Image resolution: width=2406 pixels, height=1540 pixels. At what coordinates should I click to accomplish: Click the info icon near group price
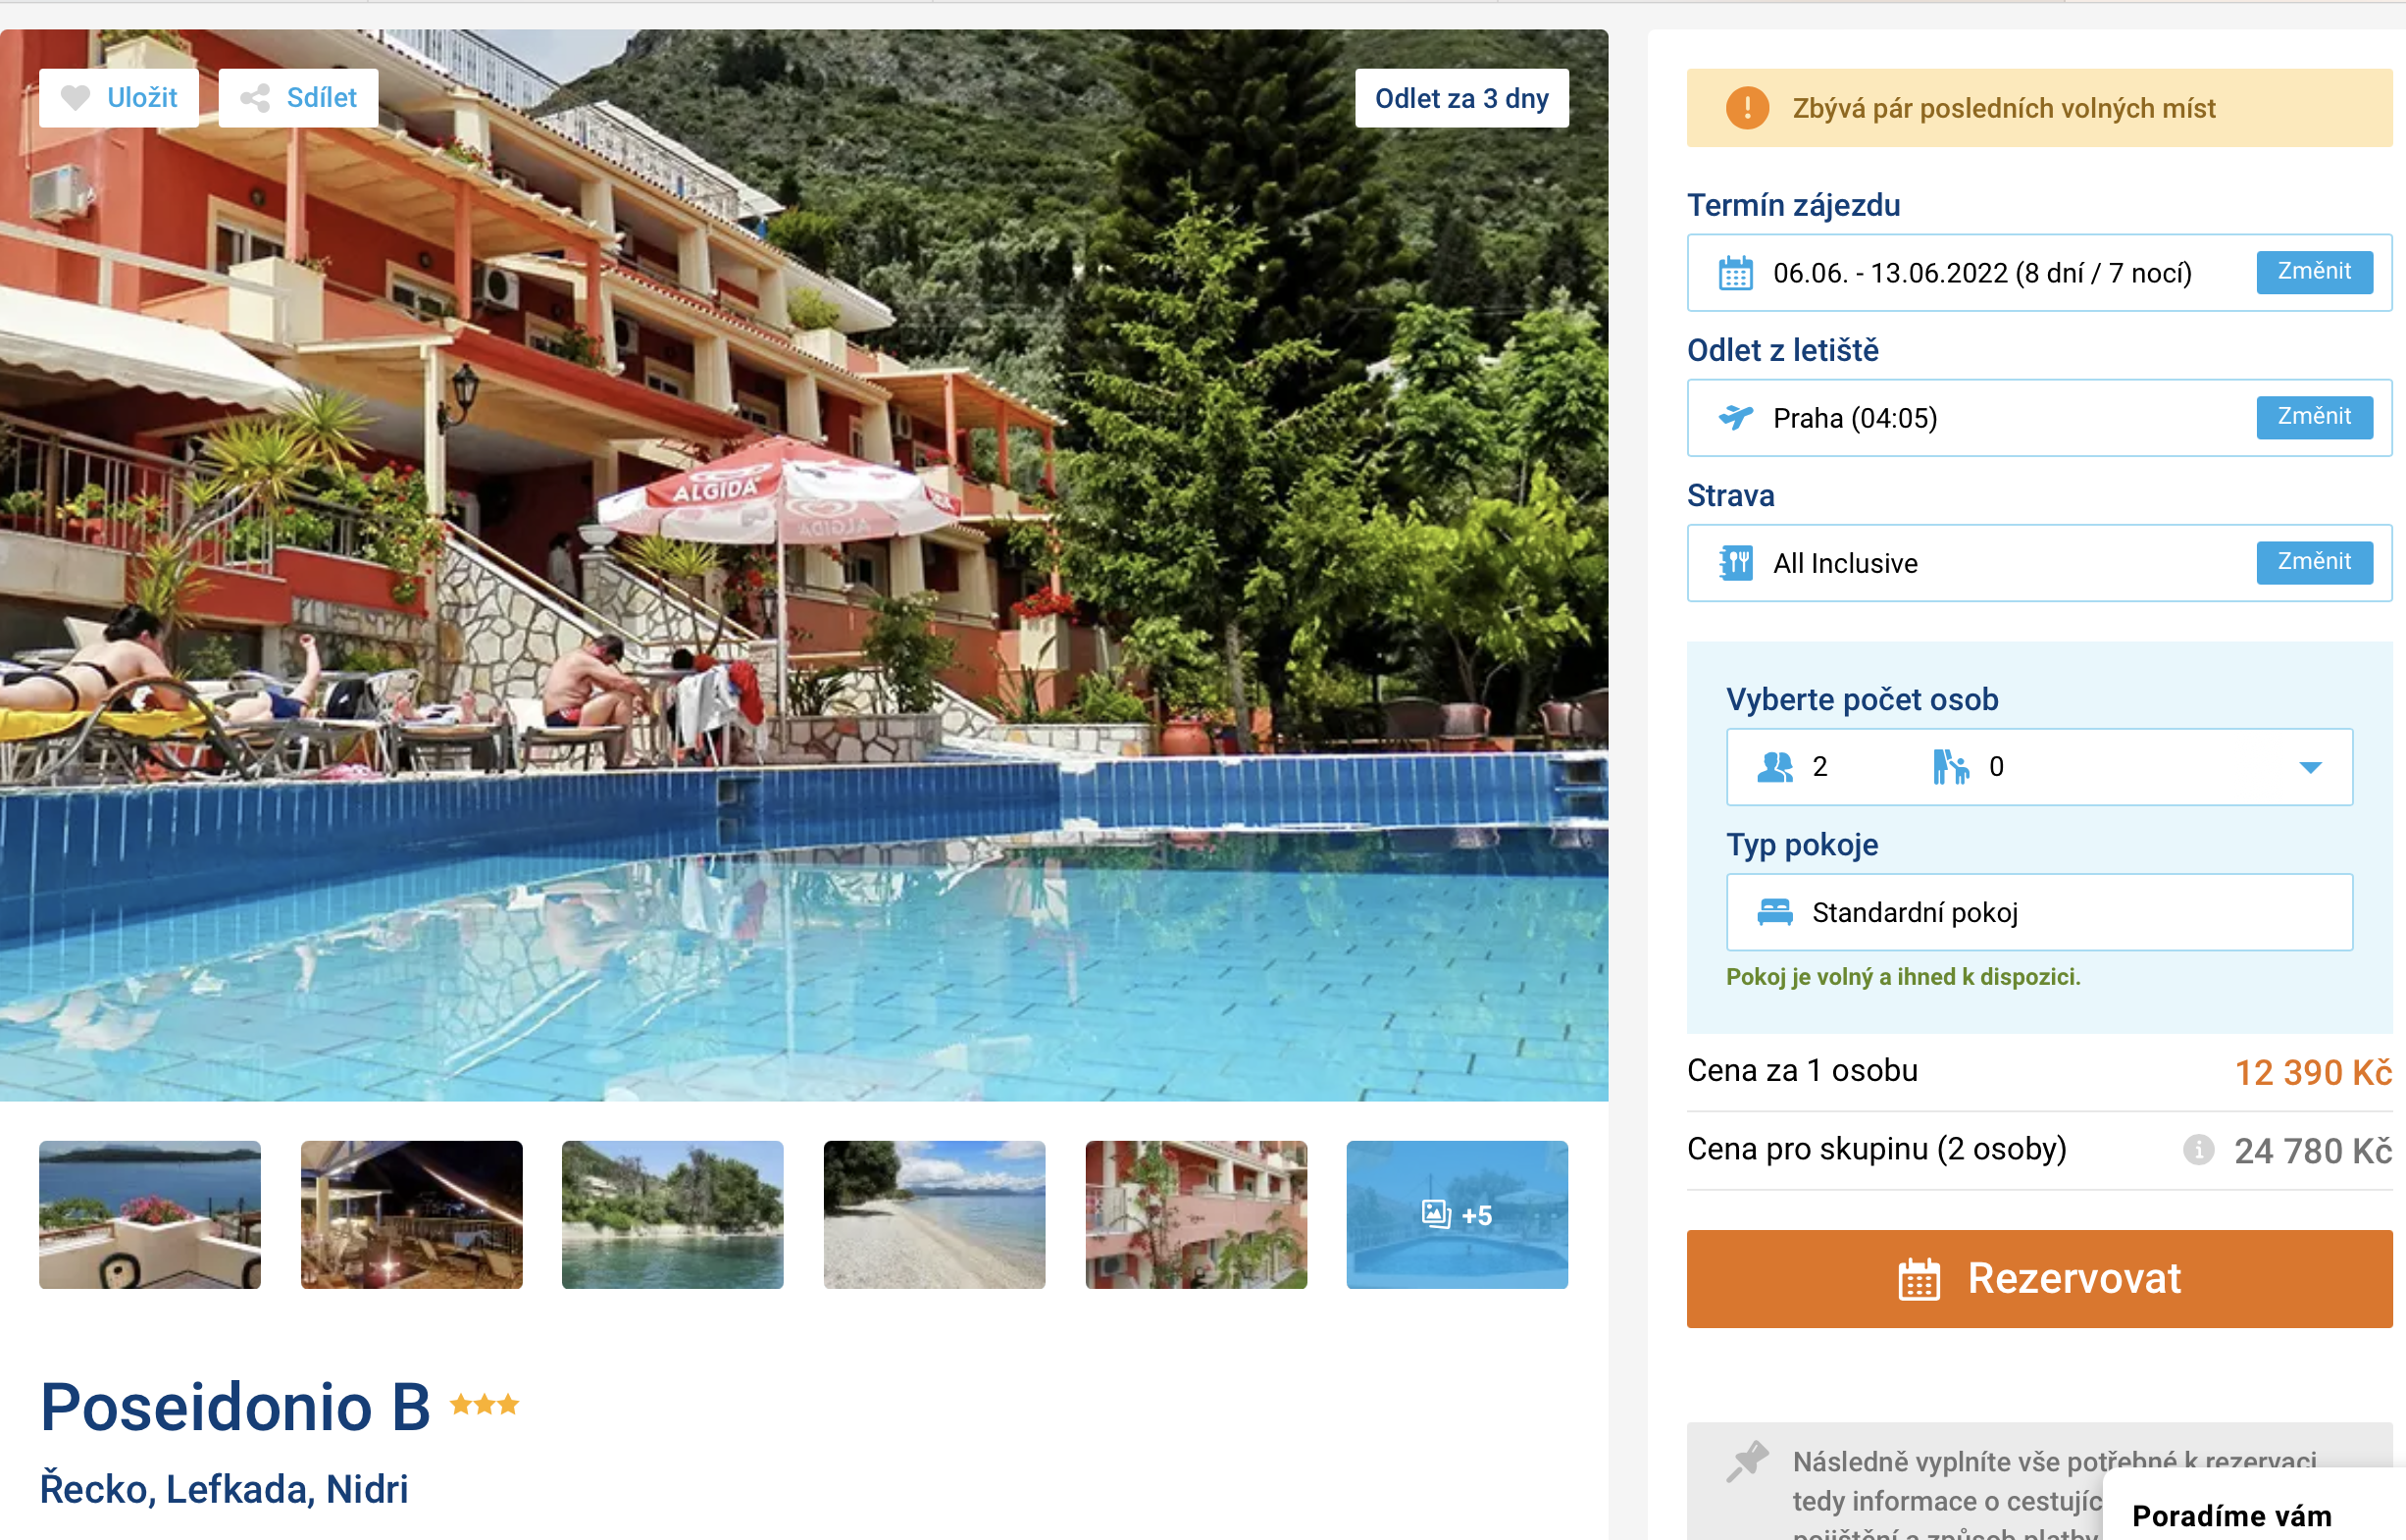point(2198,1150)
